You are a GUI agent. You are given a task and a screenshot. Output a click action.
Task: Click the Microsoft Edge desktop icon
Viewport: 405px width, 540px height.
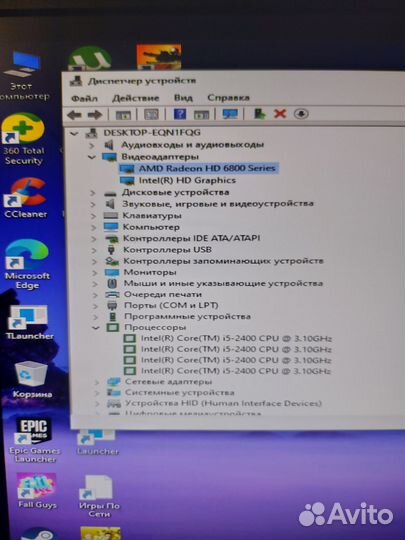point(27,264)
